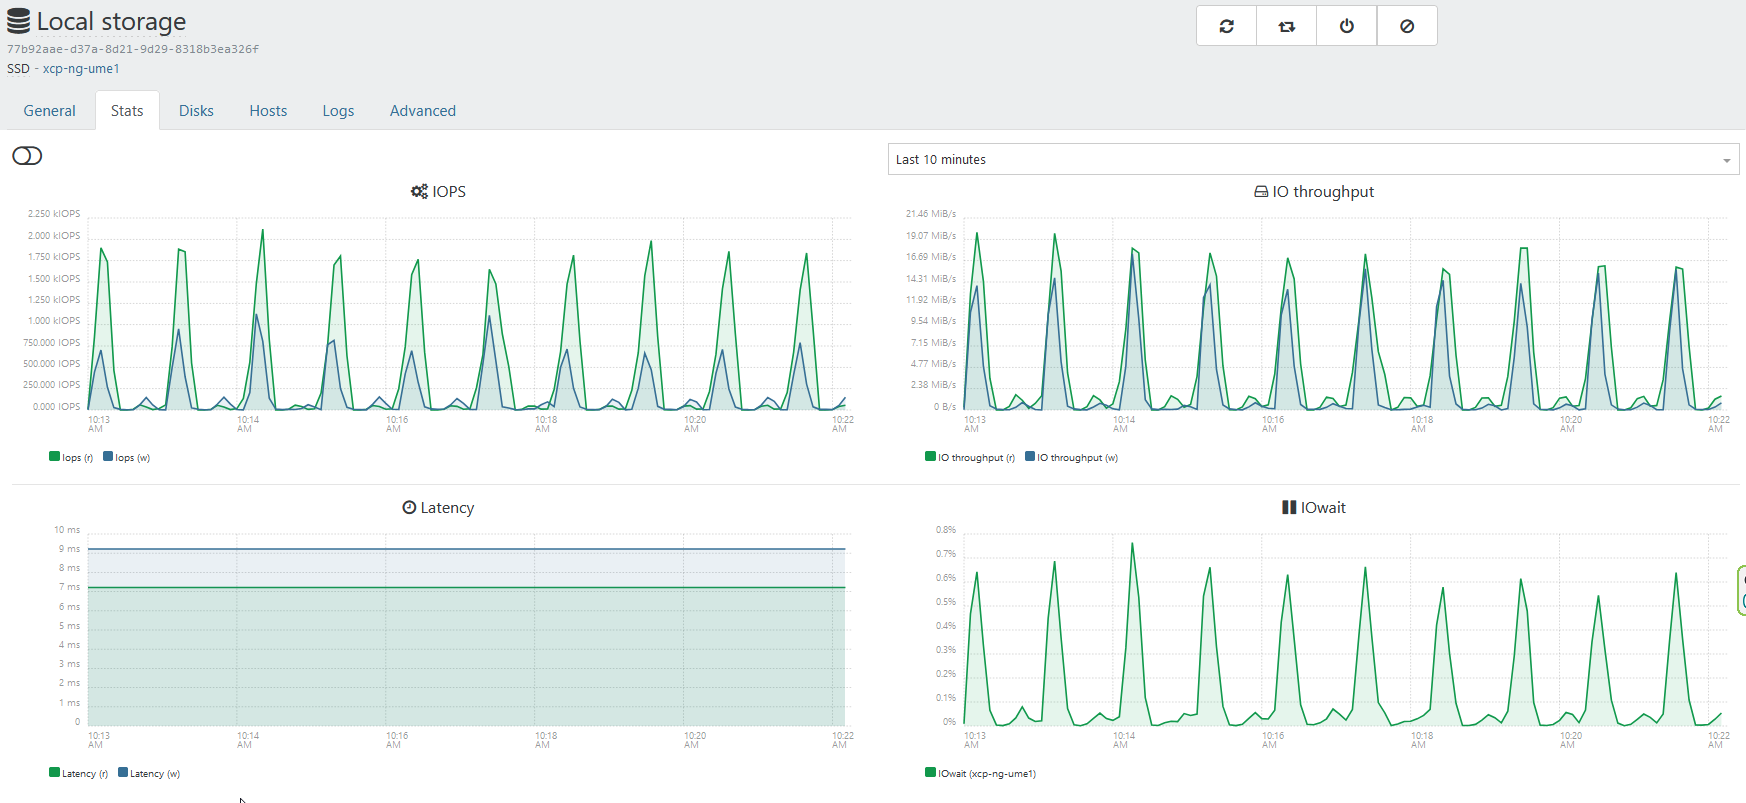
Task: Click the 10 ms axis label on Latency chart
Action: tap(67, 530)
